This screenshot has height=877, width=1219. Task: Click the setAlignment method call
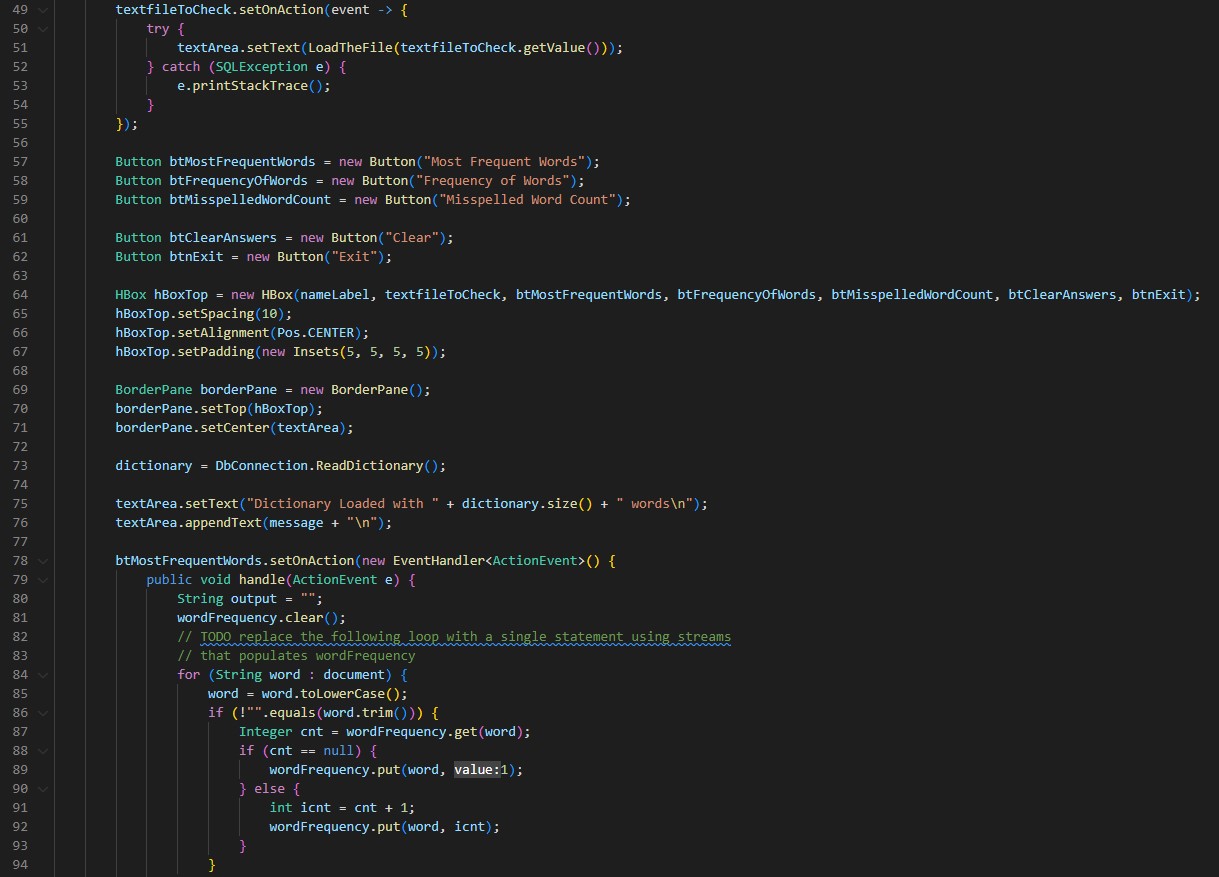point(223,333)
